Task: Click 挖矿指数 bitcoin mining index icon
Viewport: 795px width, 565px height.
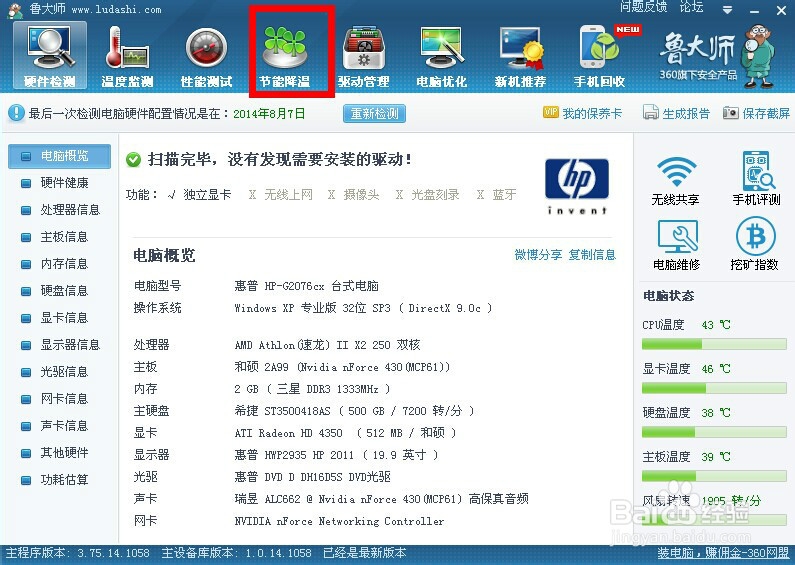Action: click(754, 244)
